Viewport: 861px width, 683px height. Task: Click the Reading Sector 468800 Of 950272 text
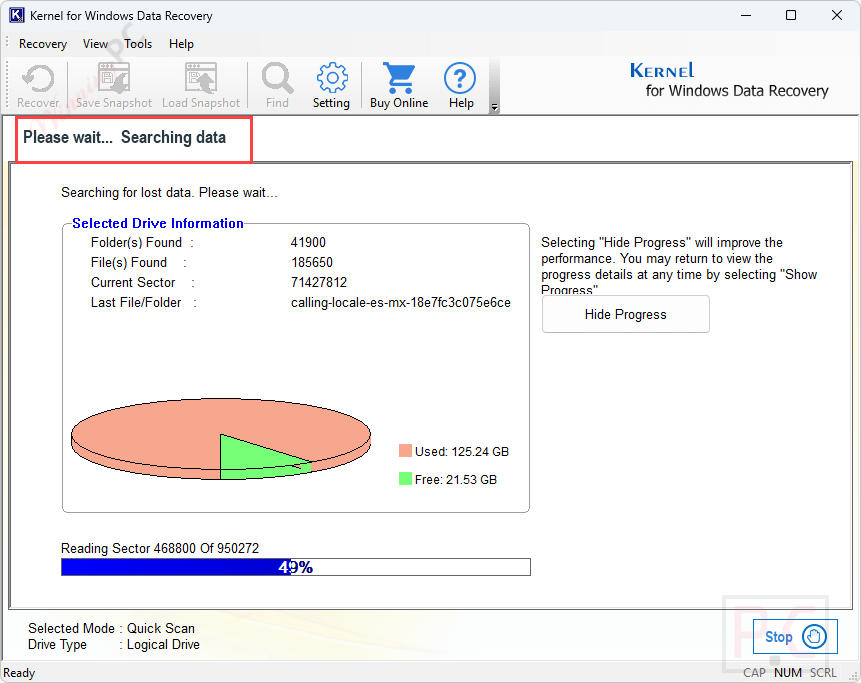[160, 548]
